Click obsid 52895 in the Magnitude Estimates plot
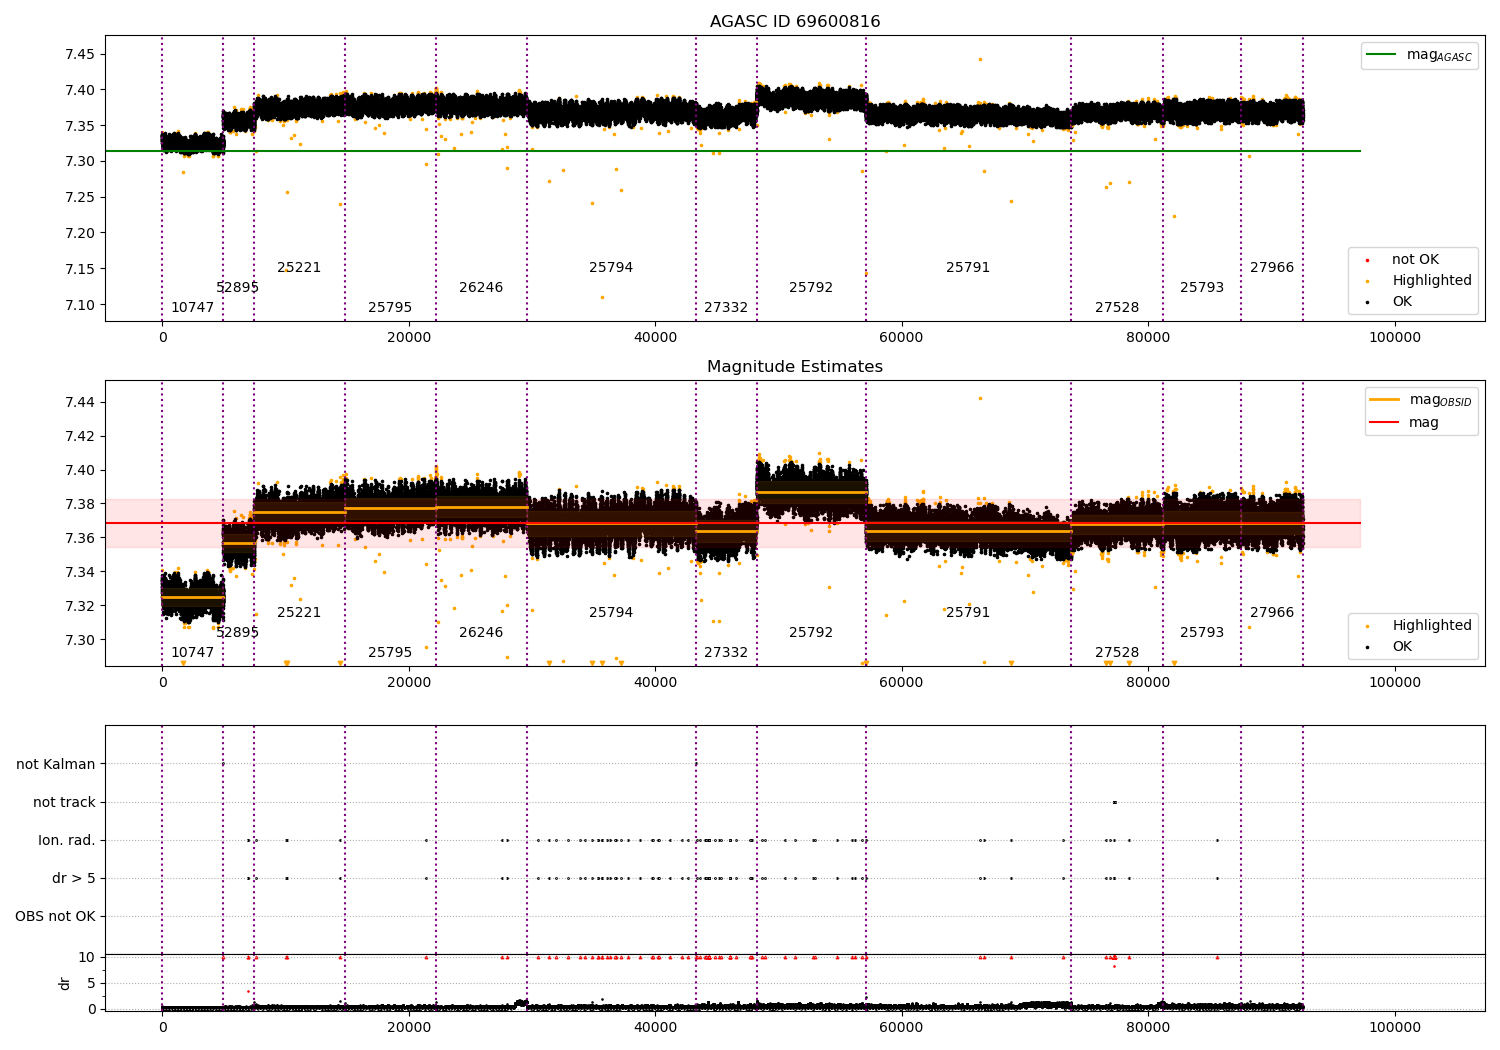This screenshot has width=1500, height=1050. pyautogui.click(x=237, y=633)
